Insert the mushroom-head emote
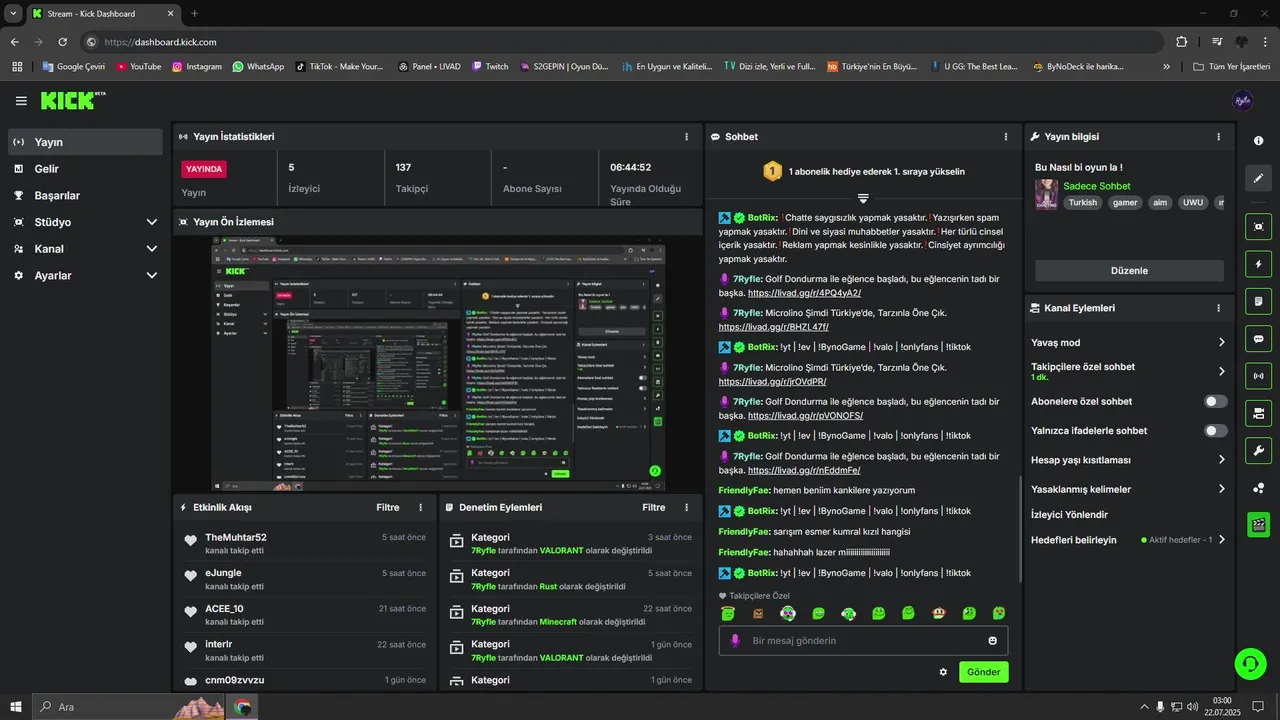1280x720 pixels. [938, 613]
